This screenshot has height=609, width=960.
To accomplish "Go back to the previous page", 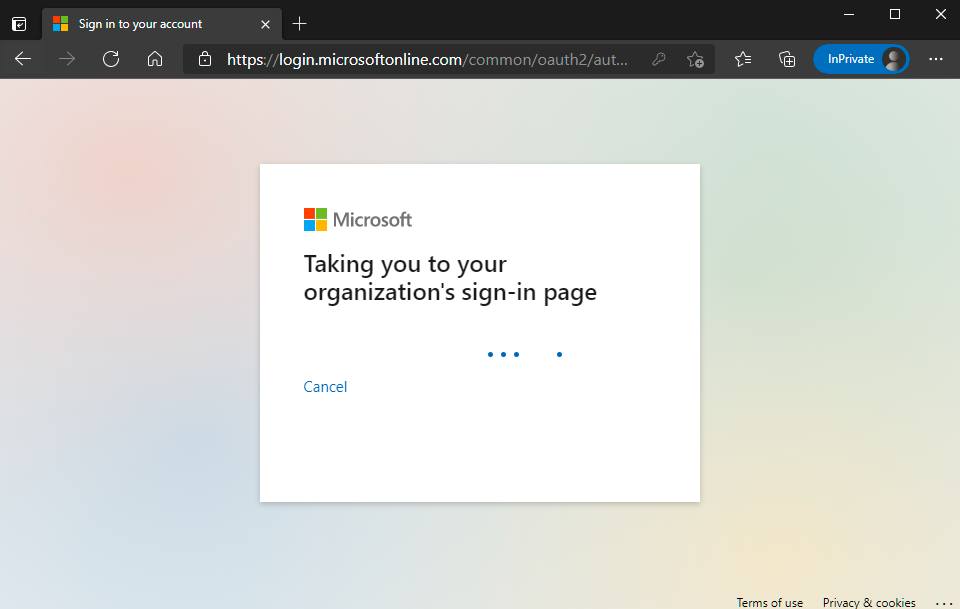I will point(23,60).
